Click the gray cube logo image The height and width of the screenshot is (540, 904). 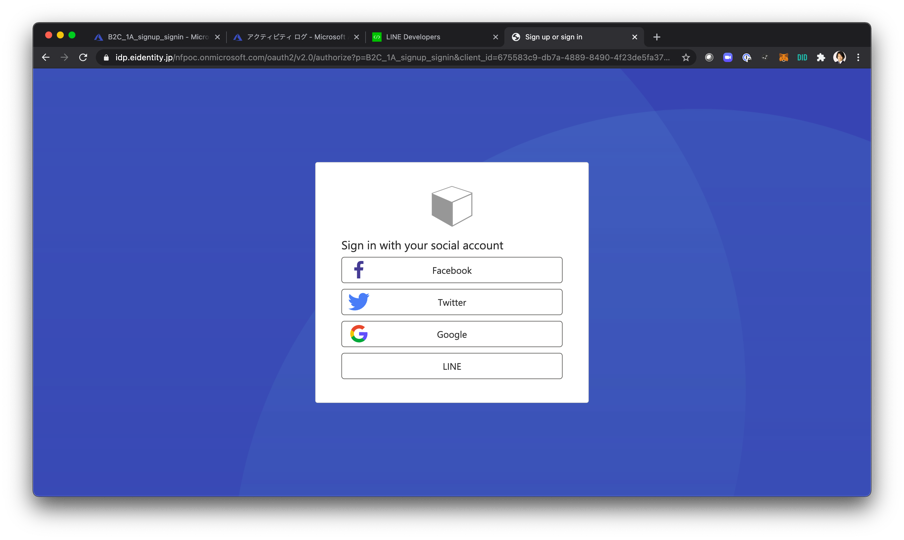pyautogui.click(x=452, y=206)
